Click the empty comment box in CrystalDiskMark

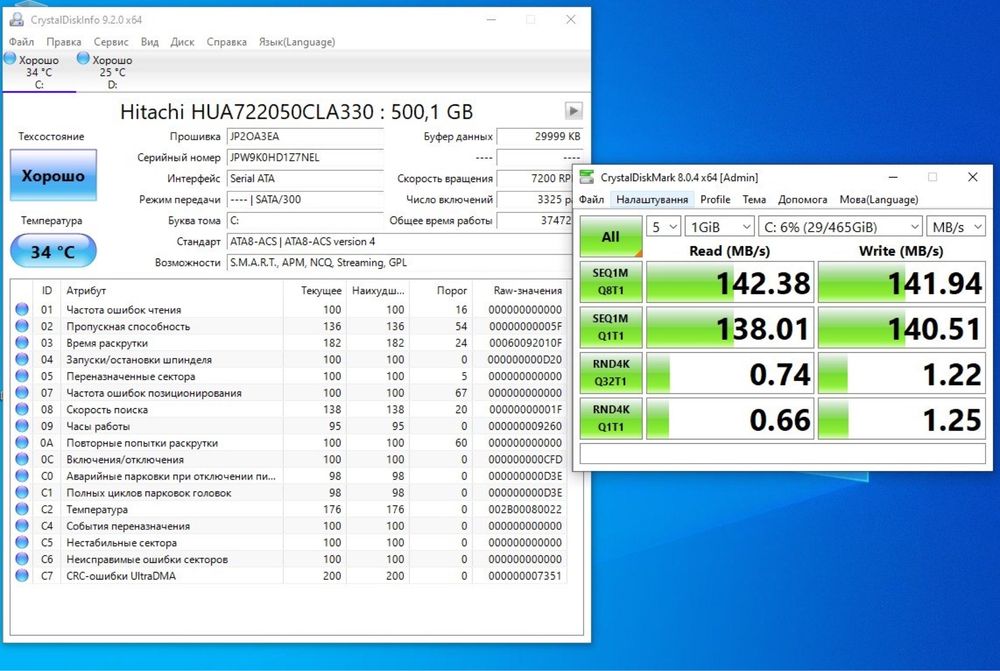point(783,453)
